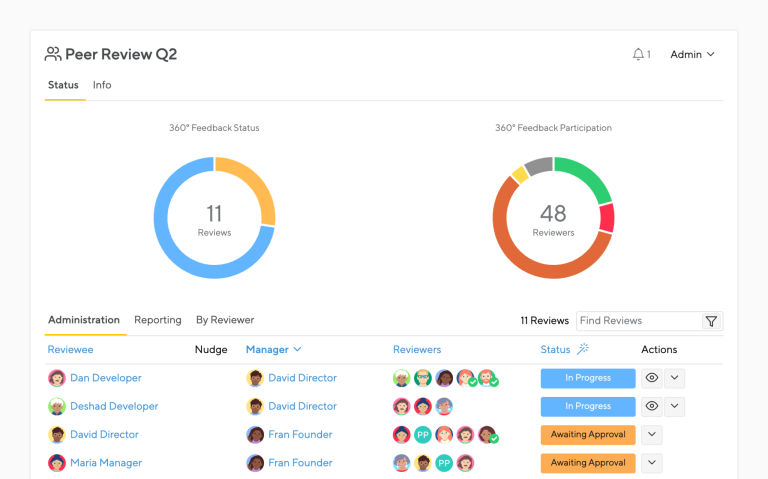Screen dimensions: 768x479
Task: Open the Administration tab
Action: (84, 320)
